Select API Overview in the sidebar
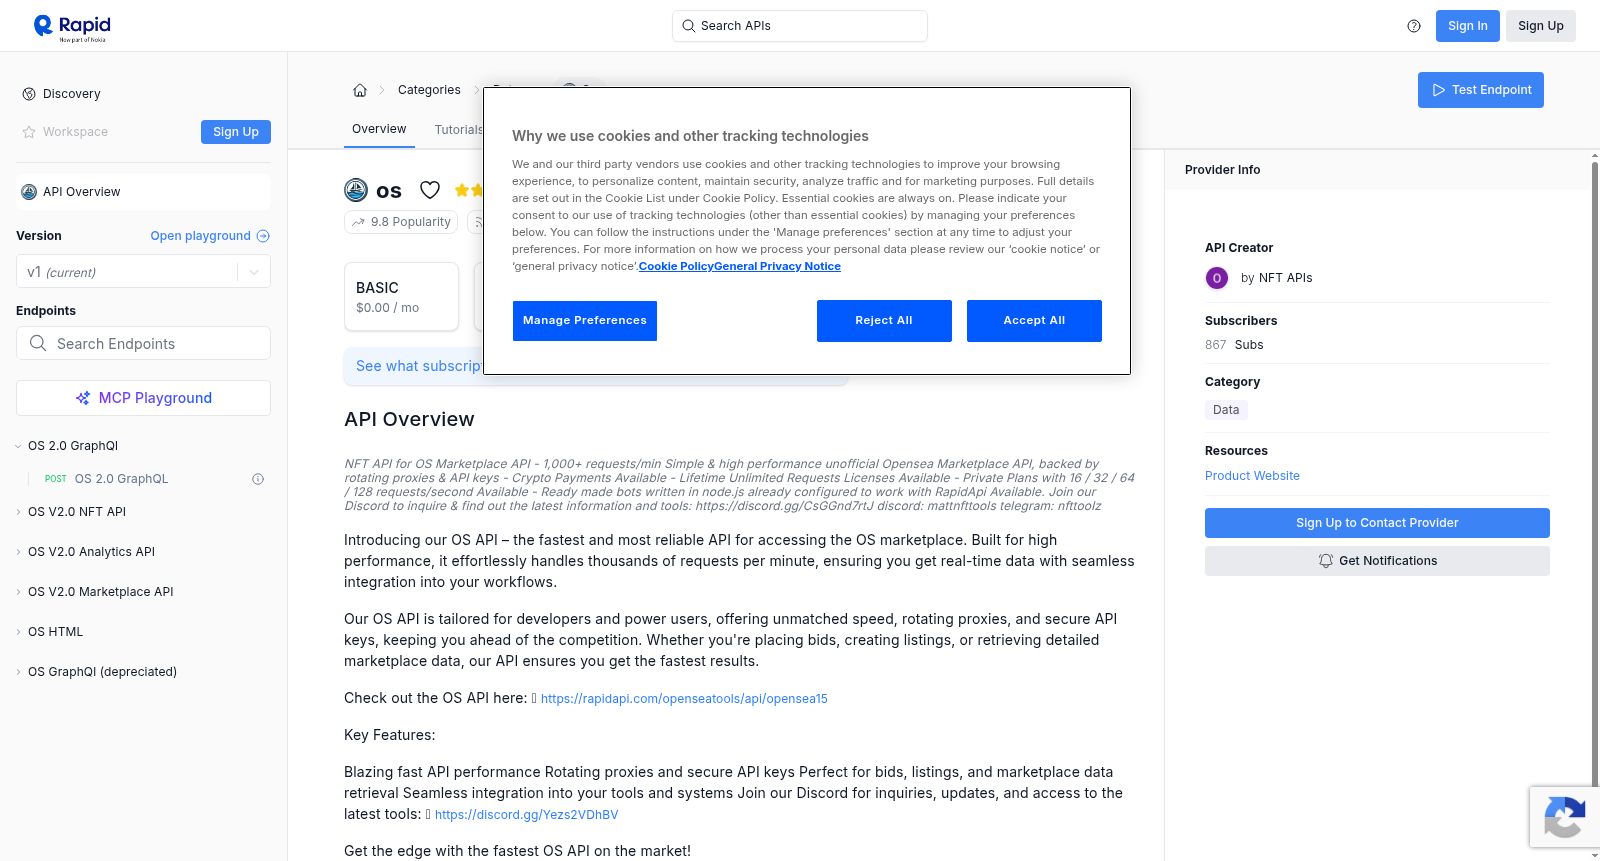Viewport: 1600px width, 861px height. 143,192
